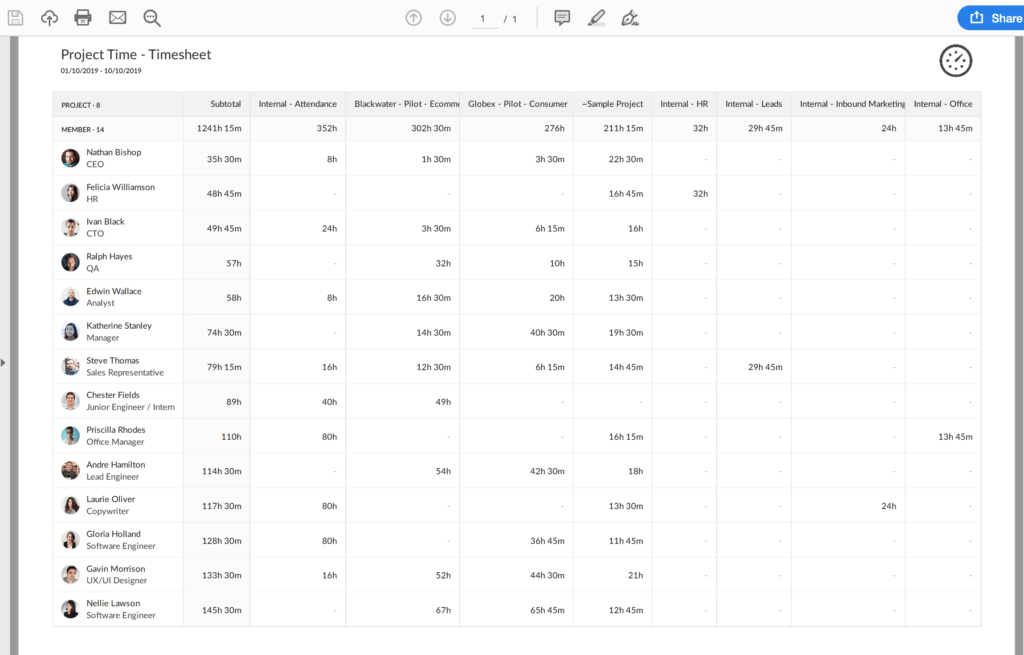Save the document using the disk icon
The height and width of the screenshot is (655, 1024).
coord(15,17)
